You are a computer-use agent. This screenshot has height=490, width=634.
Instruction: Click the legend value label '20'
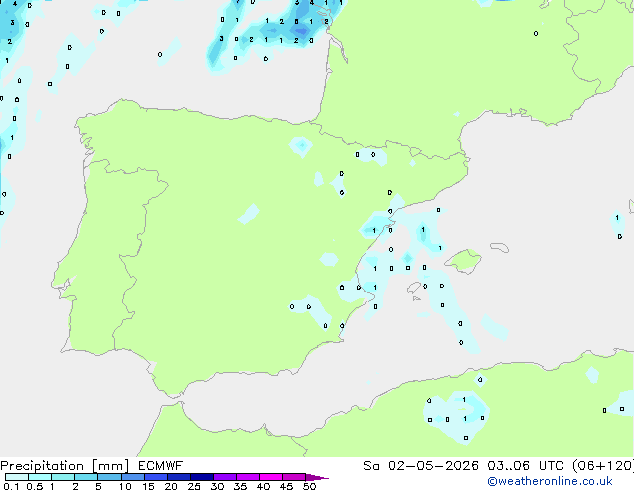tap(171, 486)
